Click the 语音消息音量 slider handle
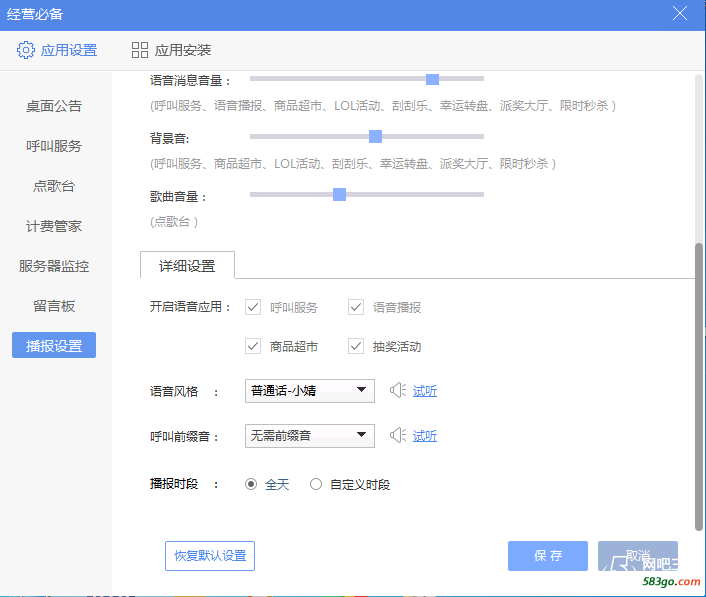Screen dimensions: 706x597 coord(432,79)
